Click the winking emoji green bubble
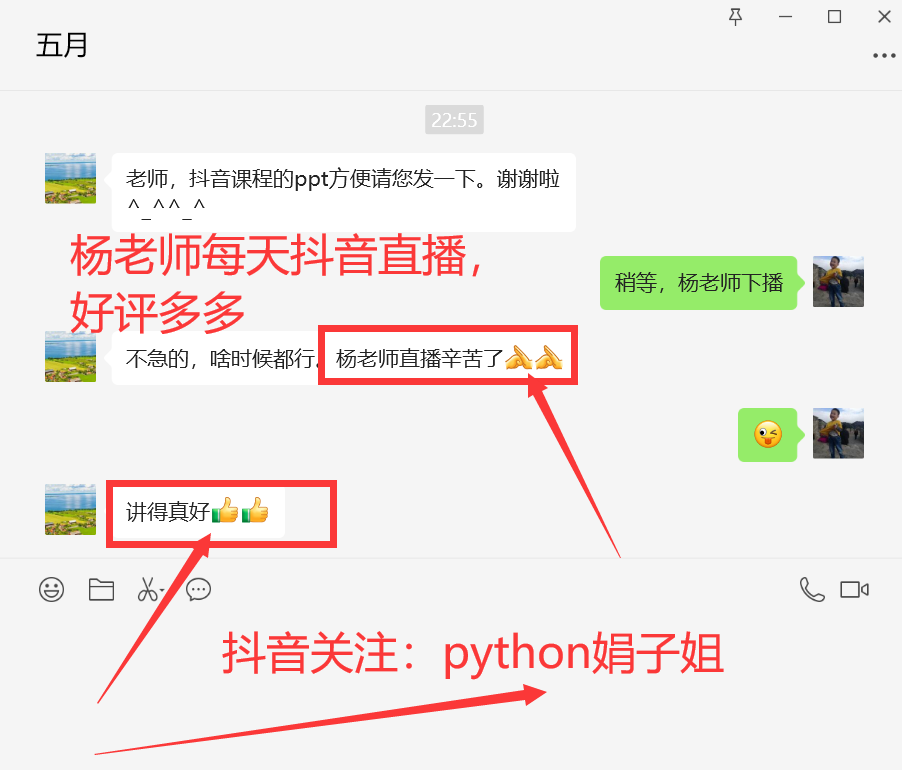This screenshot has height=770, width=902. (x=767, y=435)
